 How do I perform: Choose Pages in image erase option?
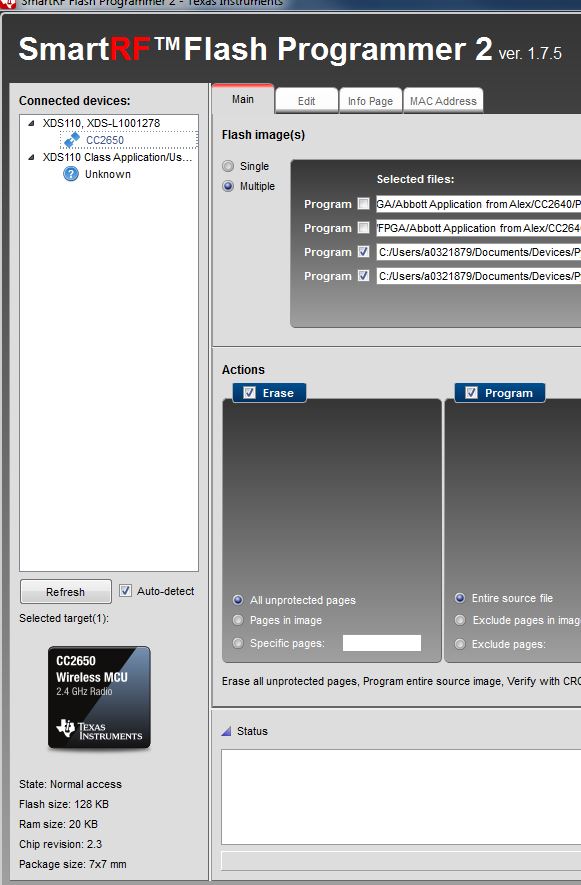tap(238, 620)
